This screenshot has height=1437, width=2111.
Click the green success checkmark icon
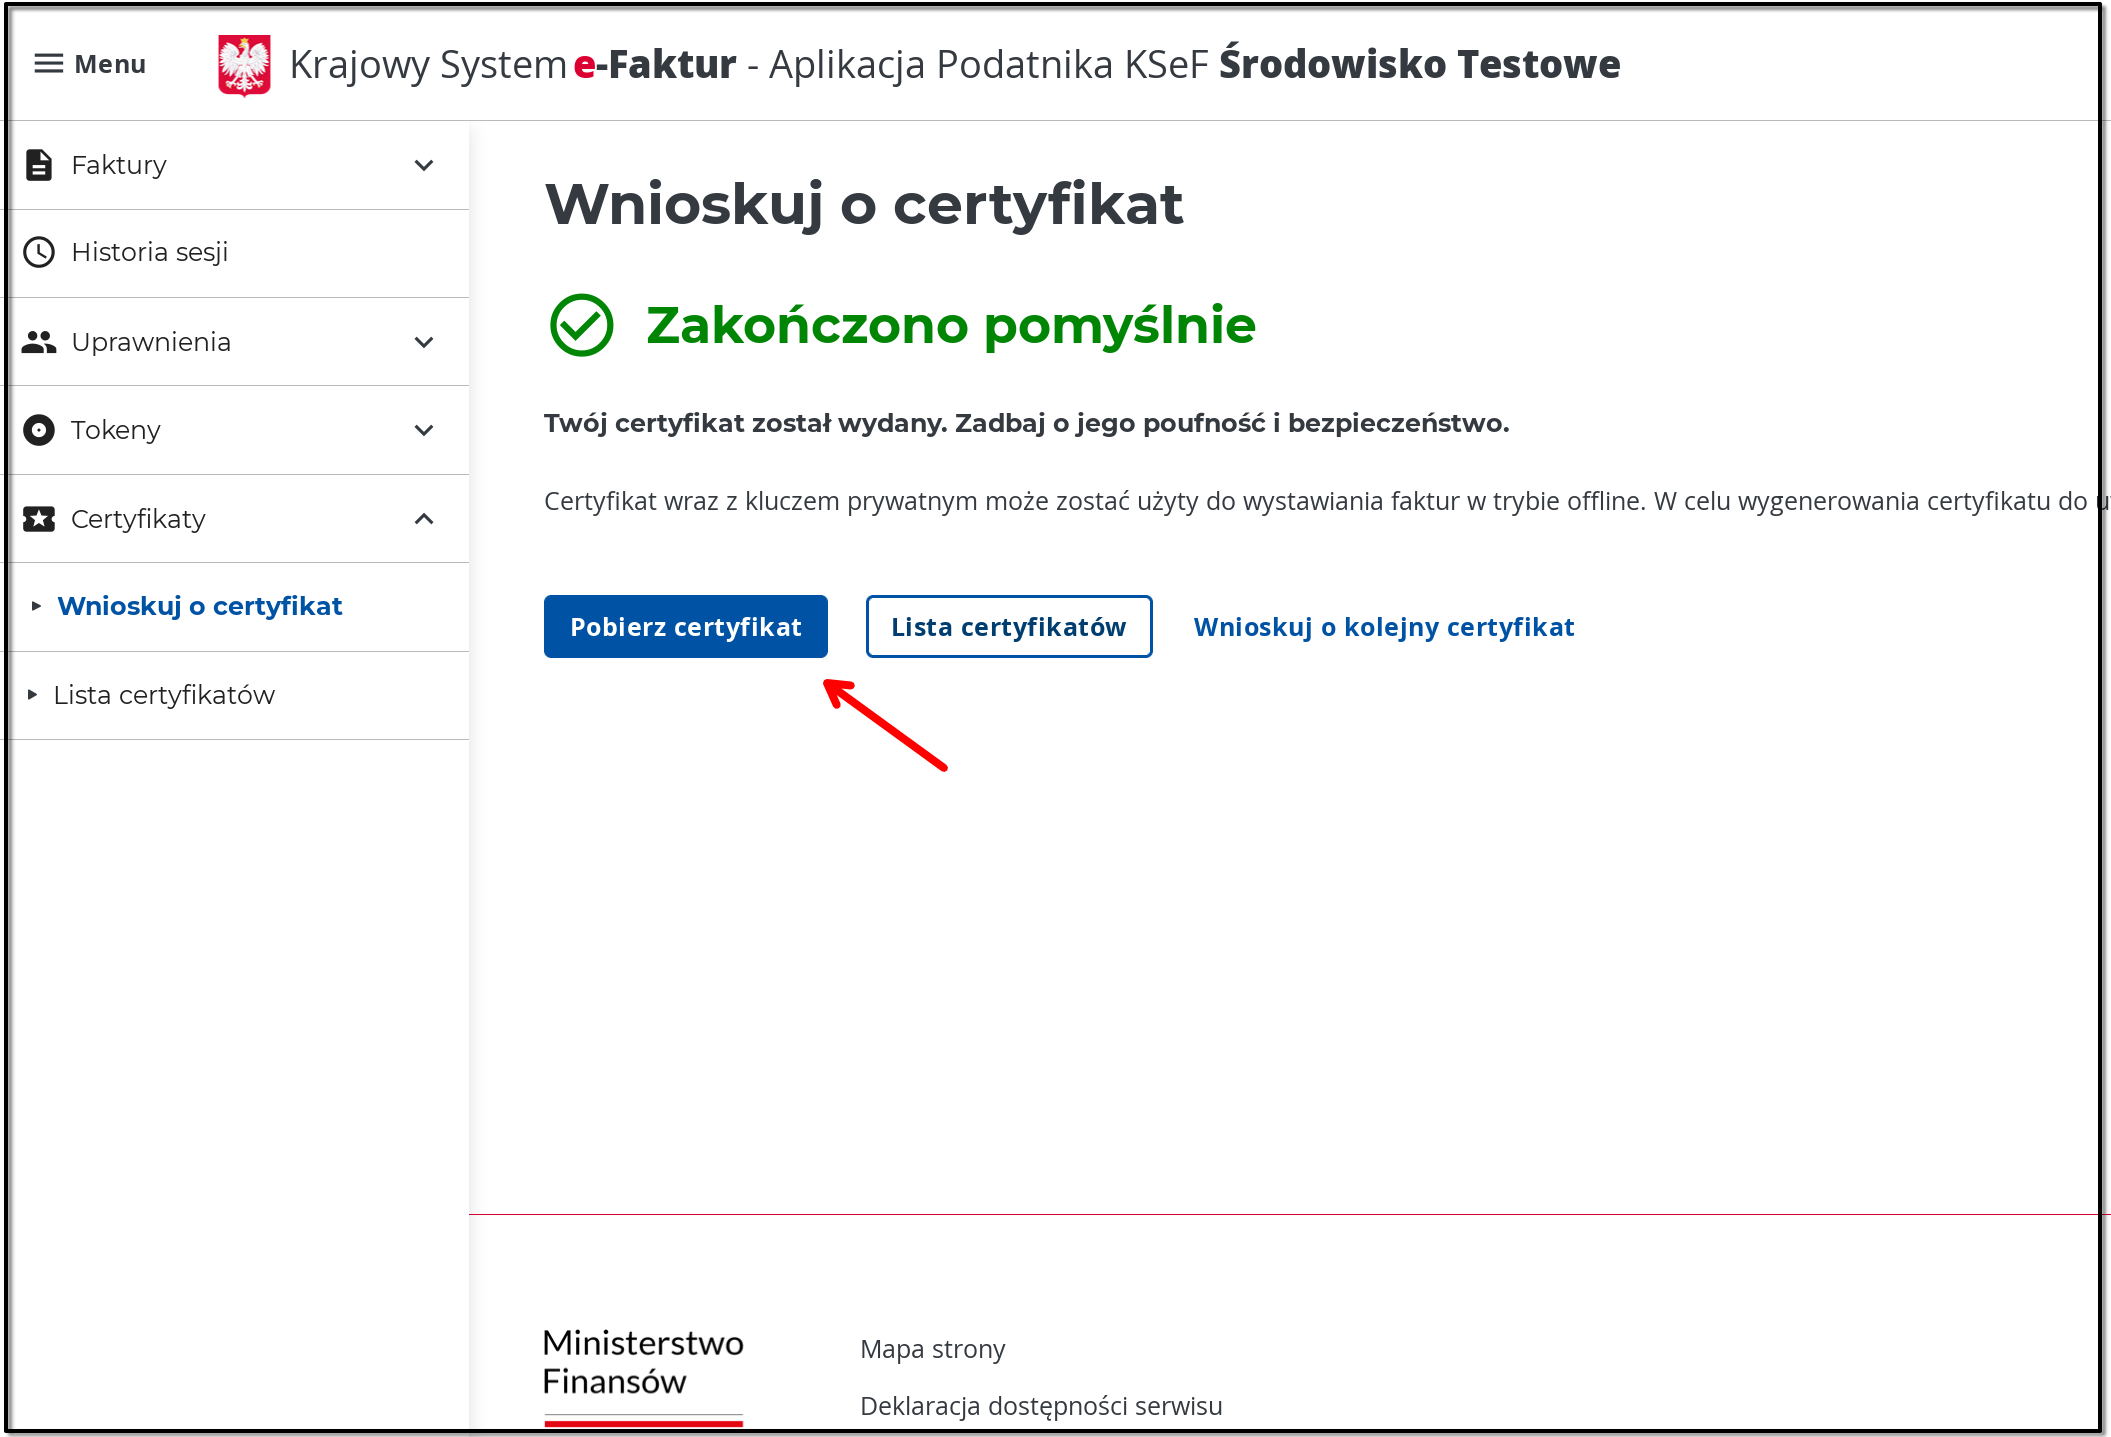(x=580, y=324)
